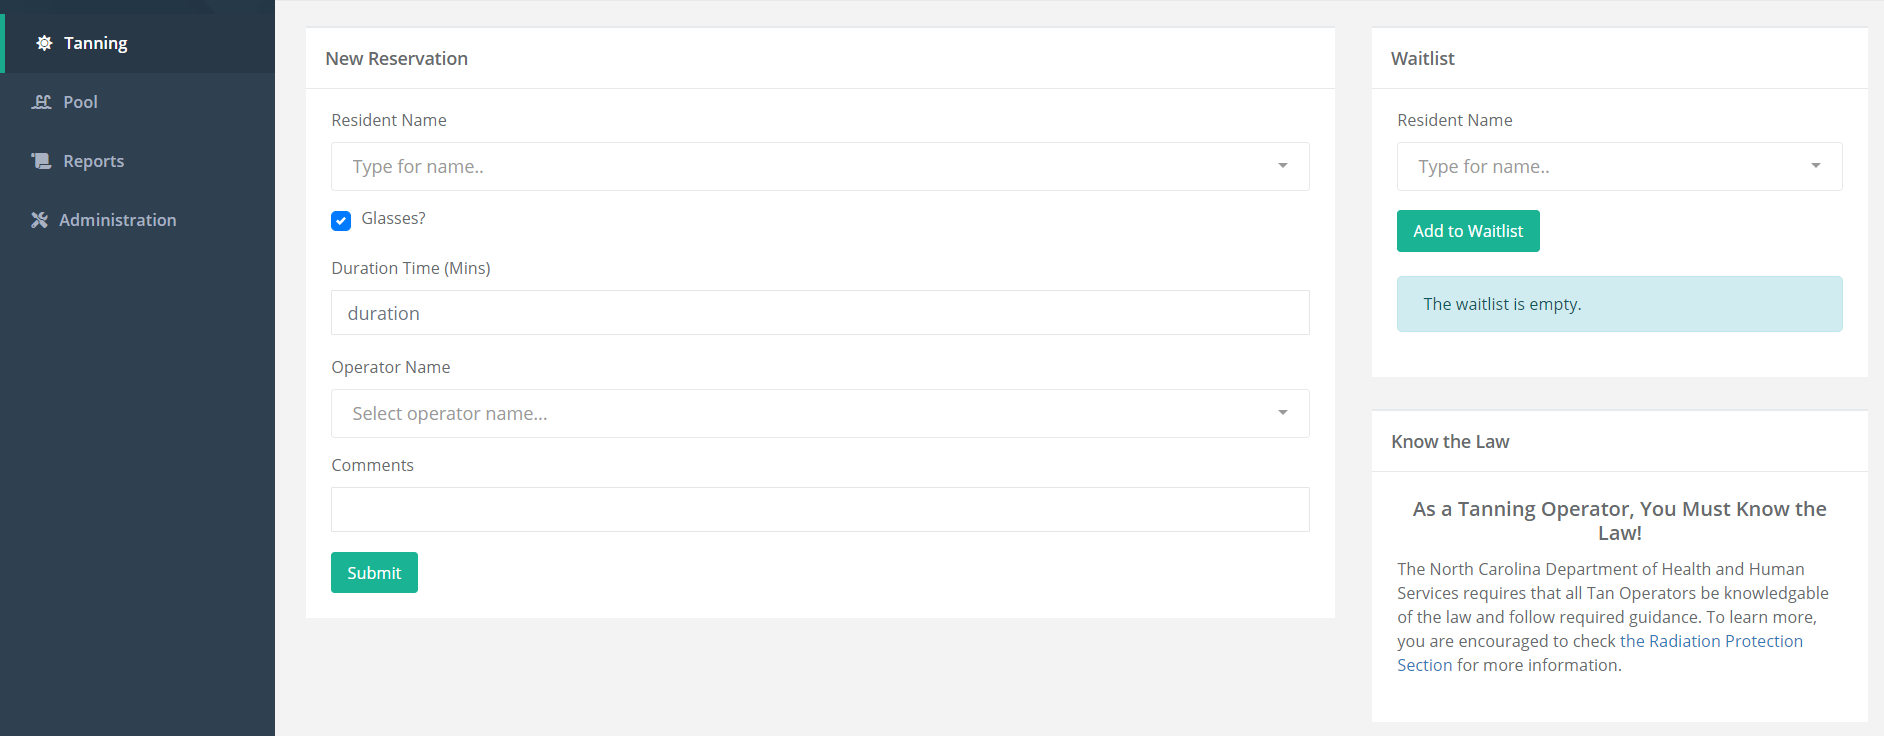The image size is (1884, 736).
Task: Follow the Radiation Protection Section link
Action: pyautogui.click(x=1710, y=641)
